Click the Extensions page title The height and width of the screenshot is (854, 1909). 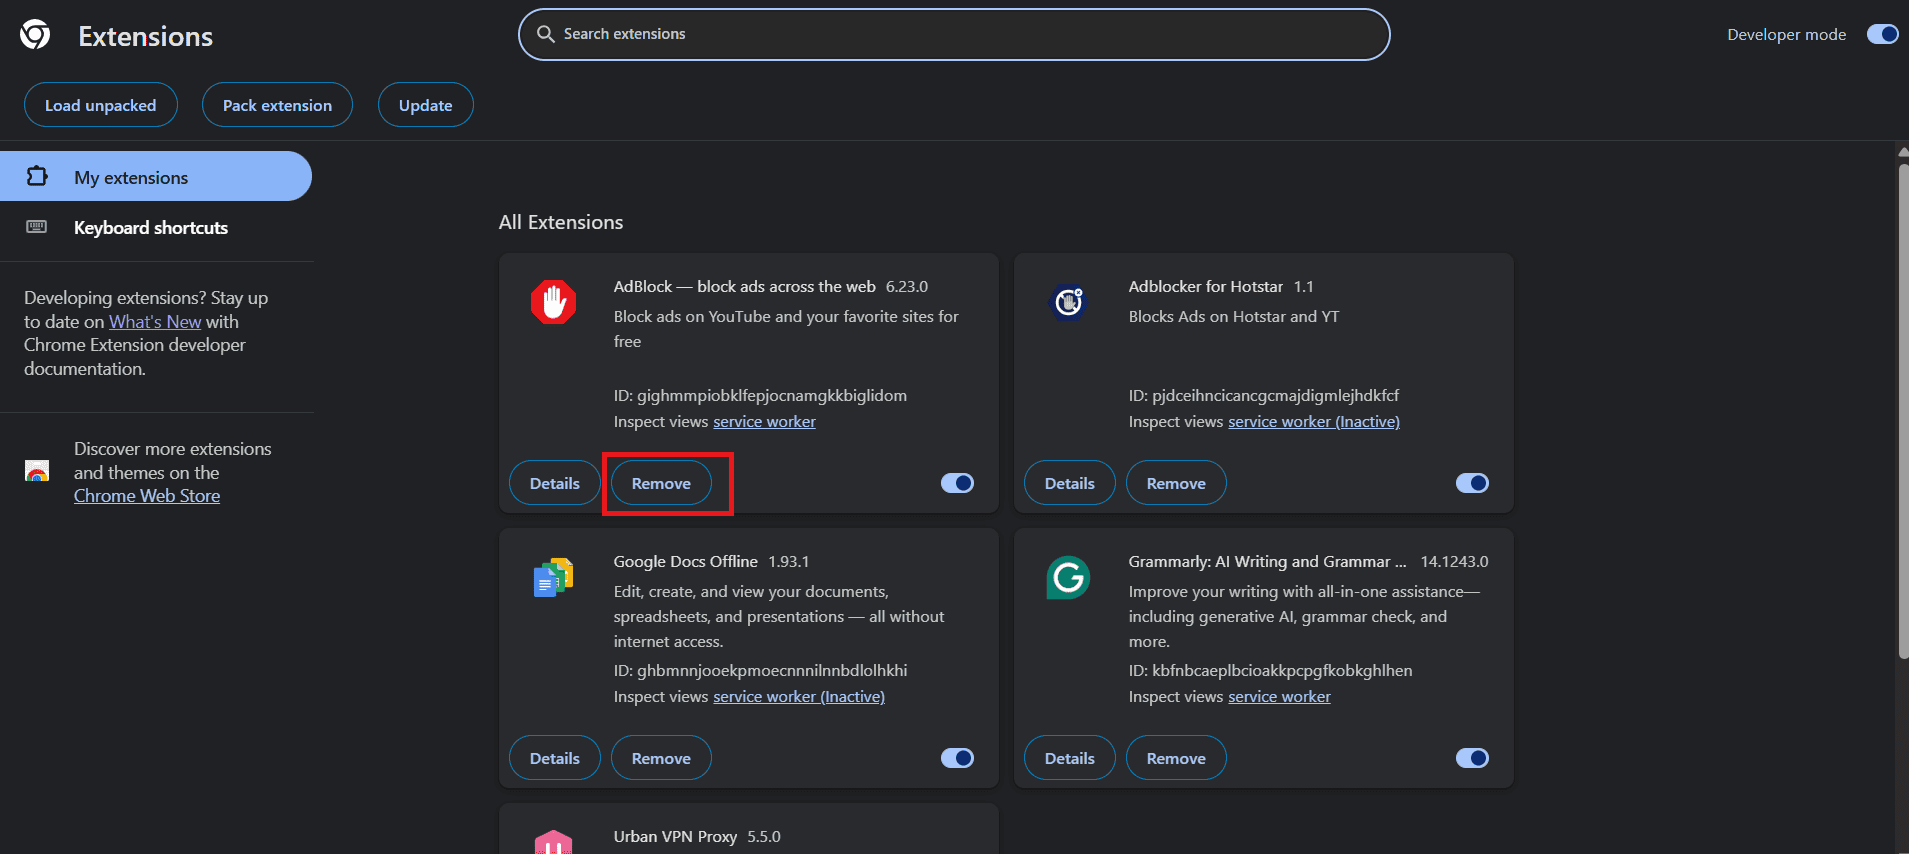[x=146, y=37]
